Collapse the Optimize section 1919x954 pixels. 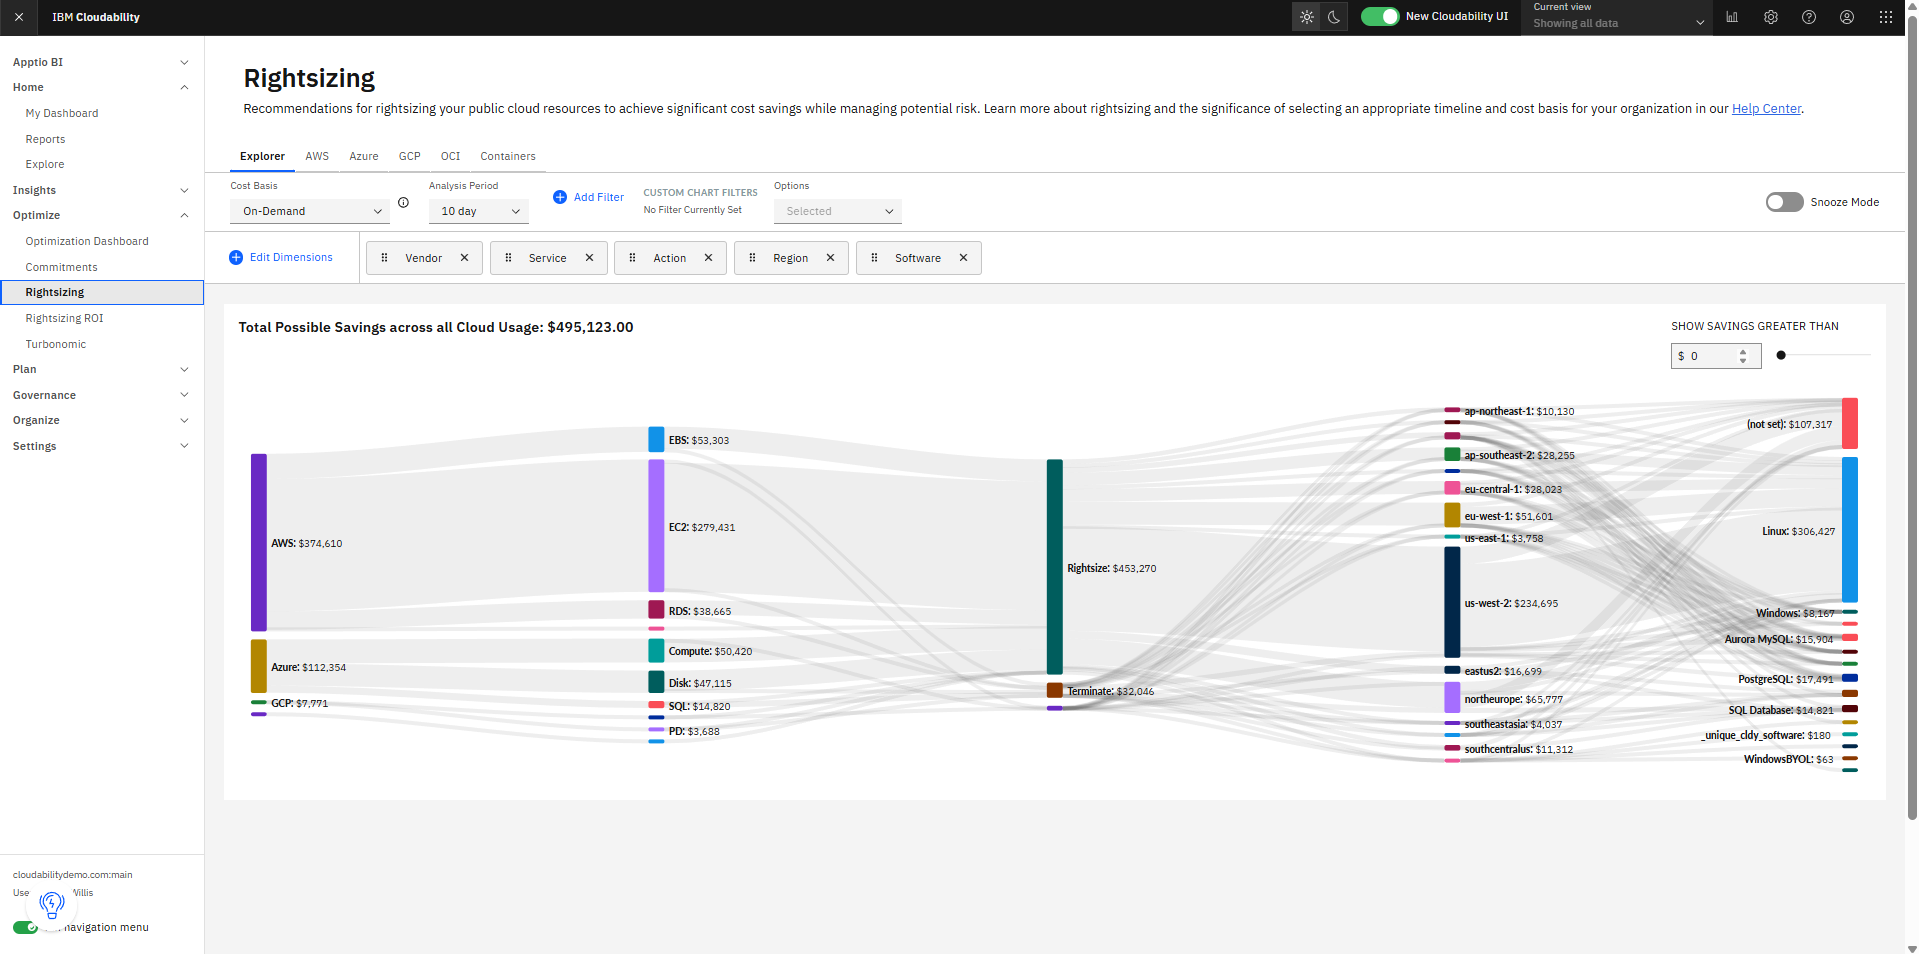click(x=102, y=215)
